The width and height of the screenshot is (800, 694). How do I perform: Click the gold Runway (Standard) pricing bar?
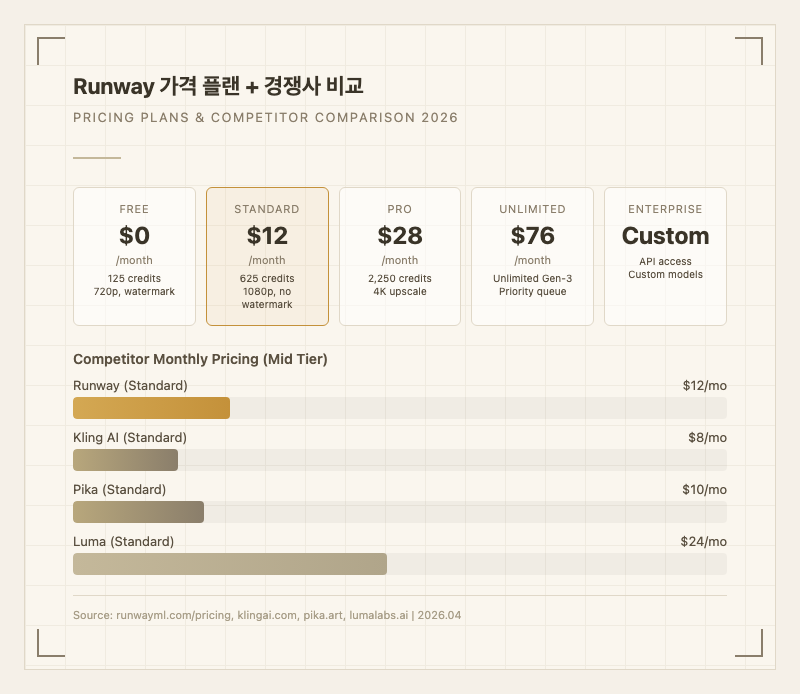(x=151, y=408)
